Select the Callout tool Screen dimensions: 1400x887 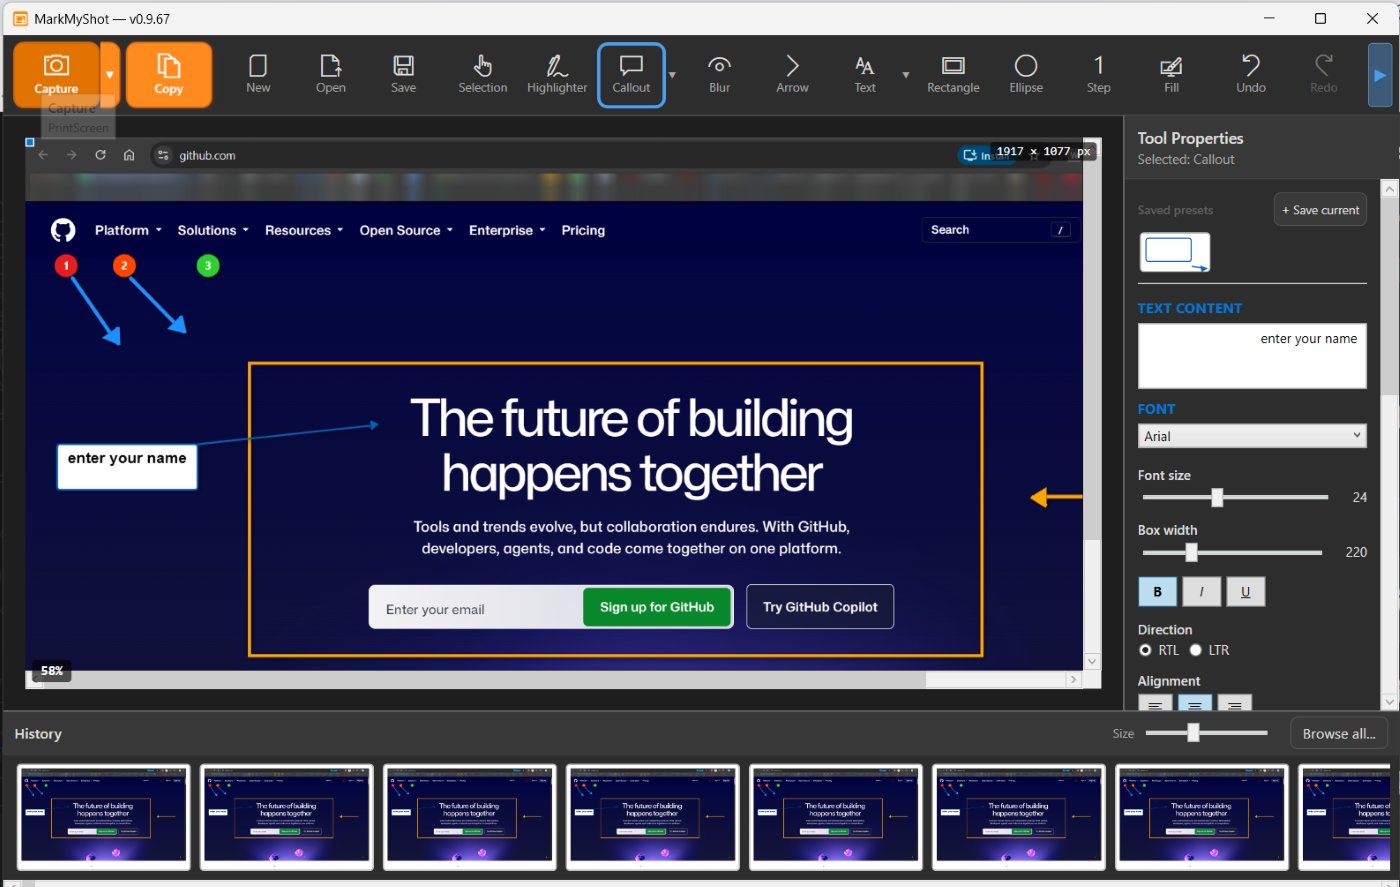click(x=631, y=74)
